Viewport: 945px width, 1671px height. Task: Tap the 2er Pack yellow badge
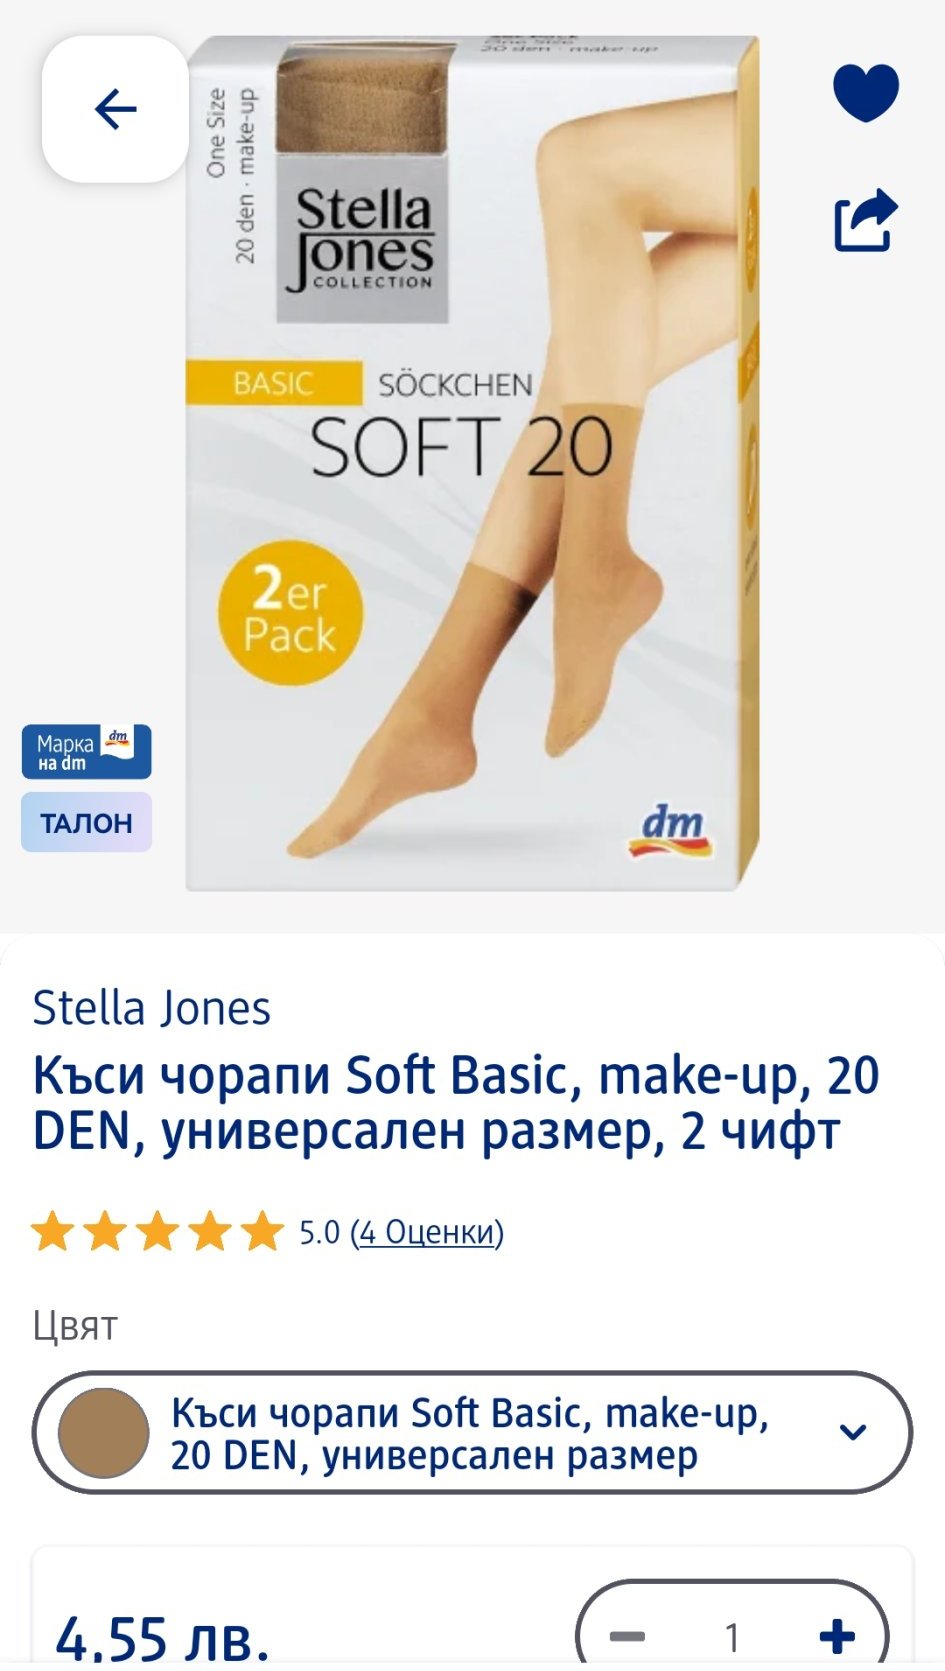(290, 613)
